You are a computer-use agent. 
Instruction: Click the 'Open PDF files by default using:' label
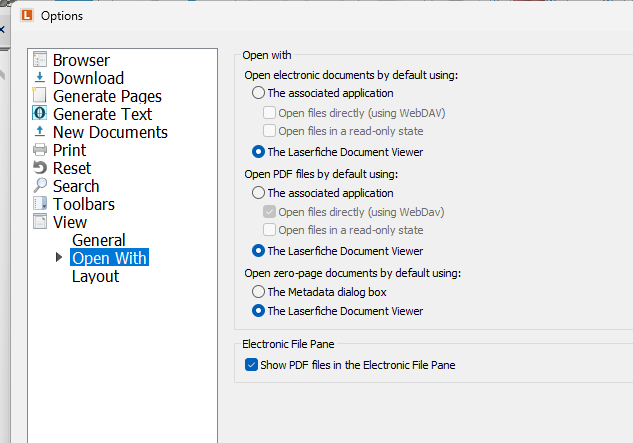[321, 174]
